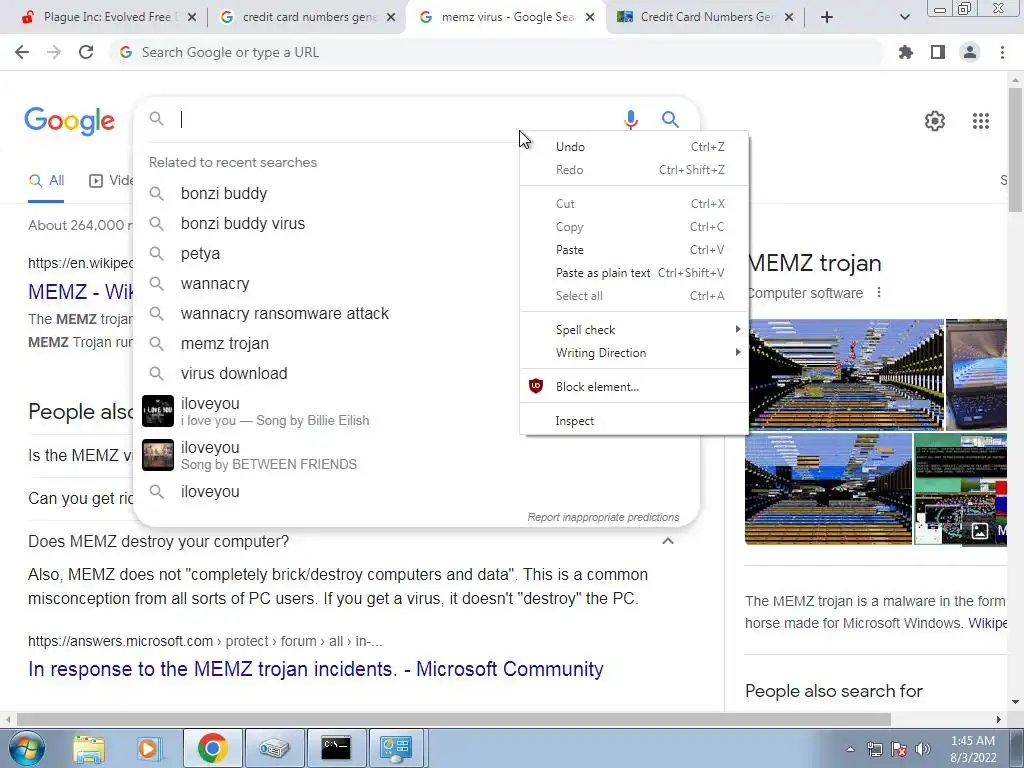Viewport: 1024px width, 768px height.
Task: Open the lower-left MEMZ glitch thumbnail
Action: [x=828, y=488]
